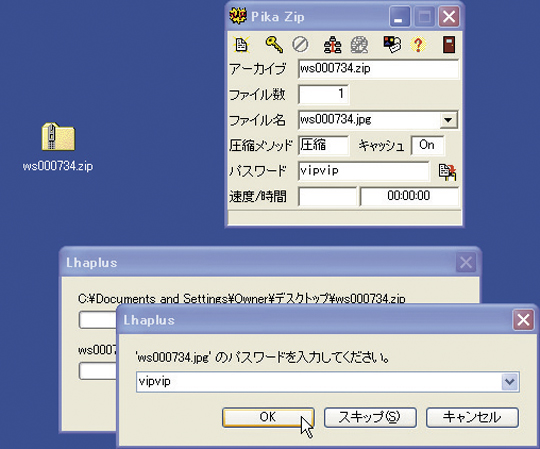The width and height of the screenshot is (540, 449).
Task: Click the upper progress bar in back Lhaplus window
Action: pos(98,320)
